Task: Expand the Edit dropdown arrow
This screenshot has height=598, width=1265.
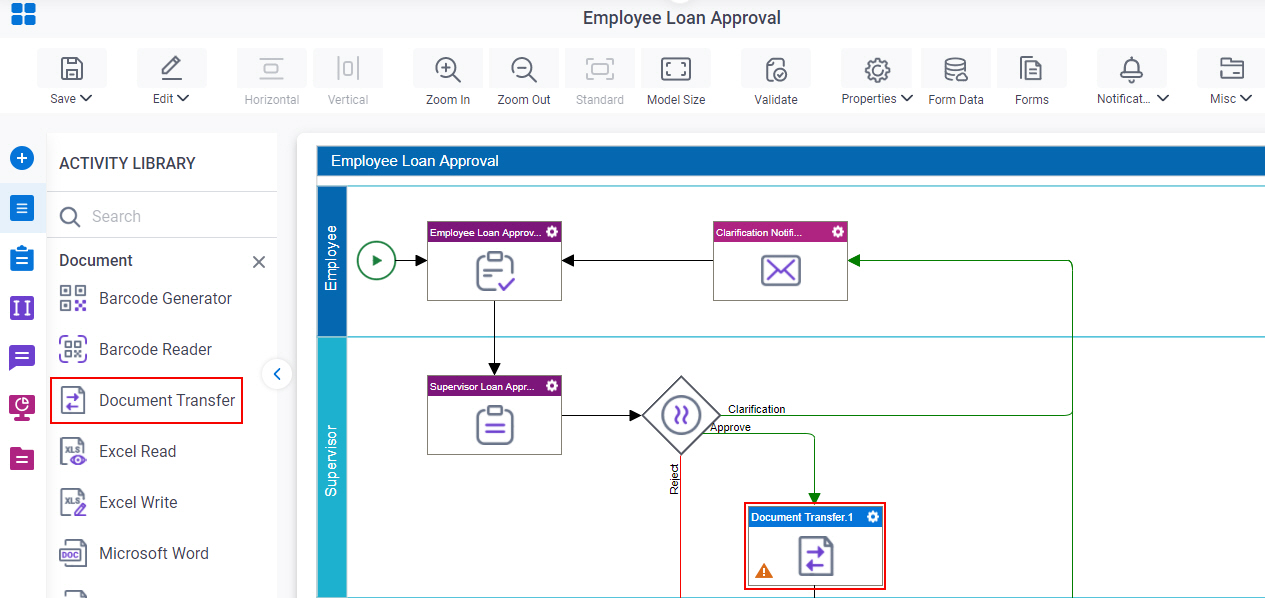Action: (x=183, y=98)
